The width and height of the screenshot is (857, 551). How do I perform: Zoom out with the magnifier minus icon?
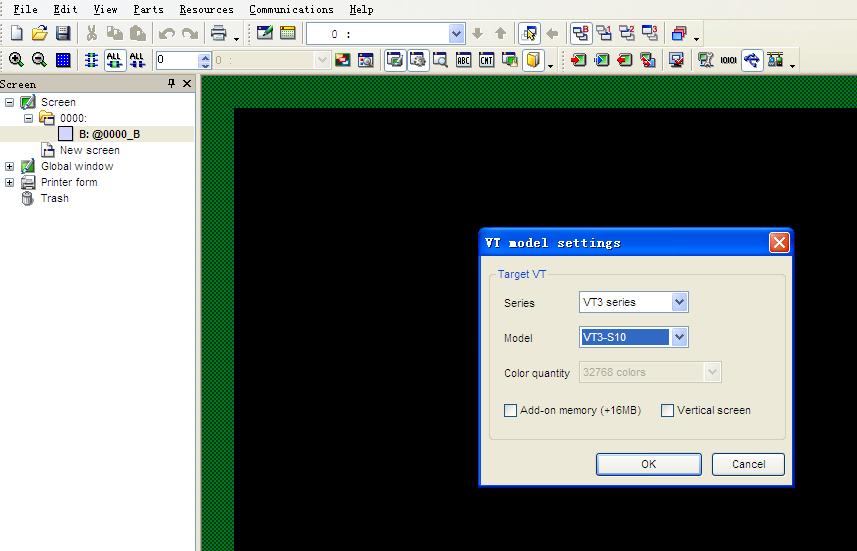(x=39, y=60)
